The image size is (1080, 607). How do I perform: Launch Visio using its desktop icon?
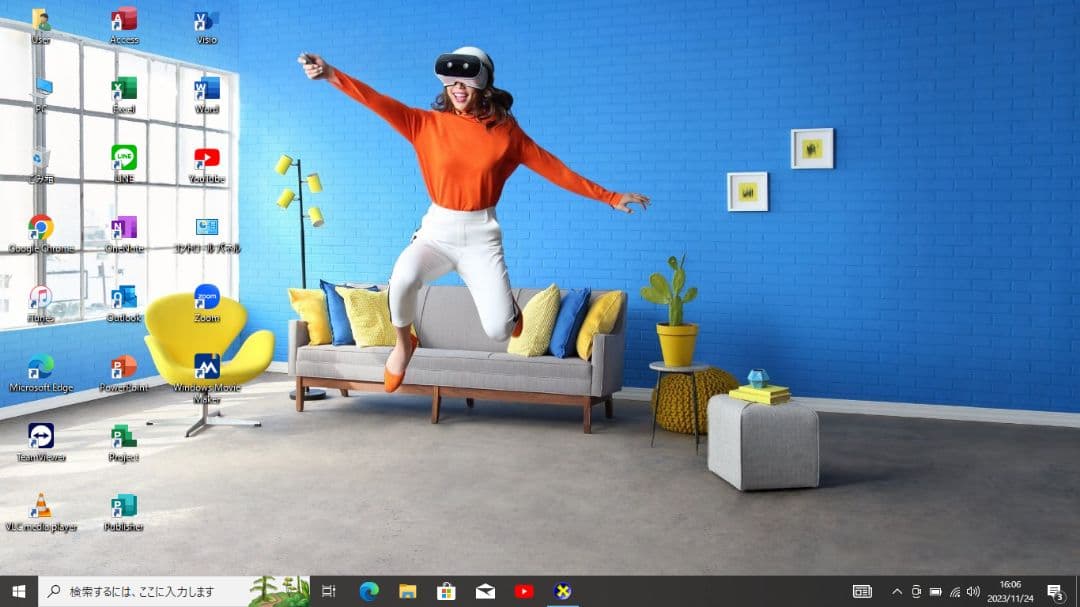tap(204, 22)
